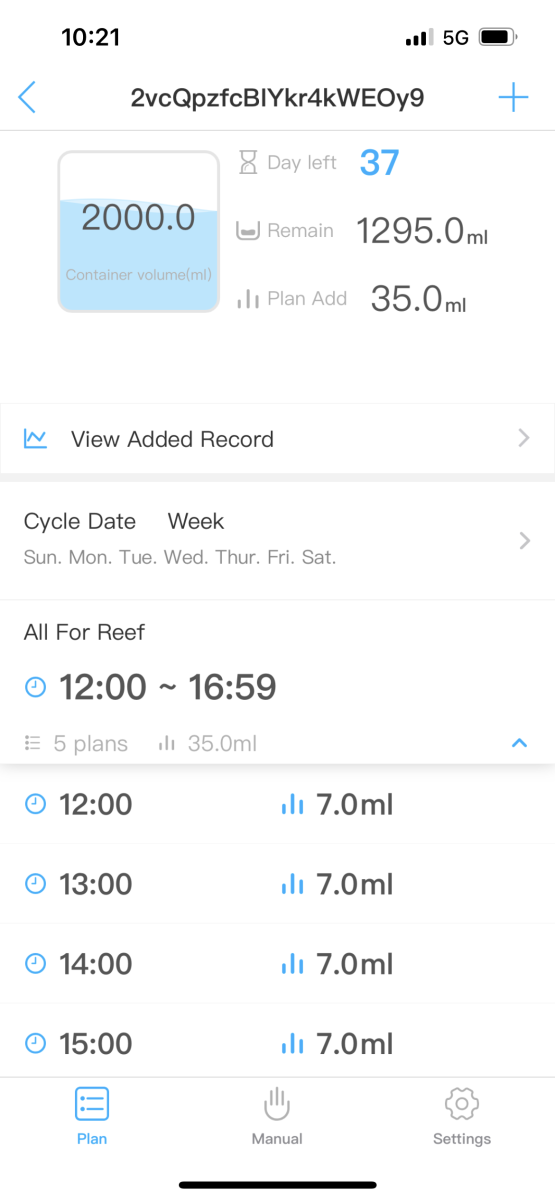Switch to the Plan tab
Viewport: 555px width, 1200px height.
(92, 1116)
